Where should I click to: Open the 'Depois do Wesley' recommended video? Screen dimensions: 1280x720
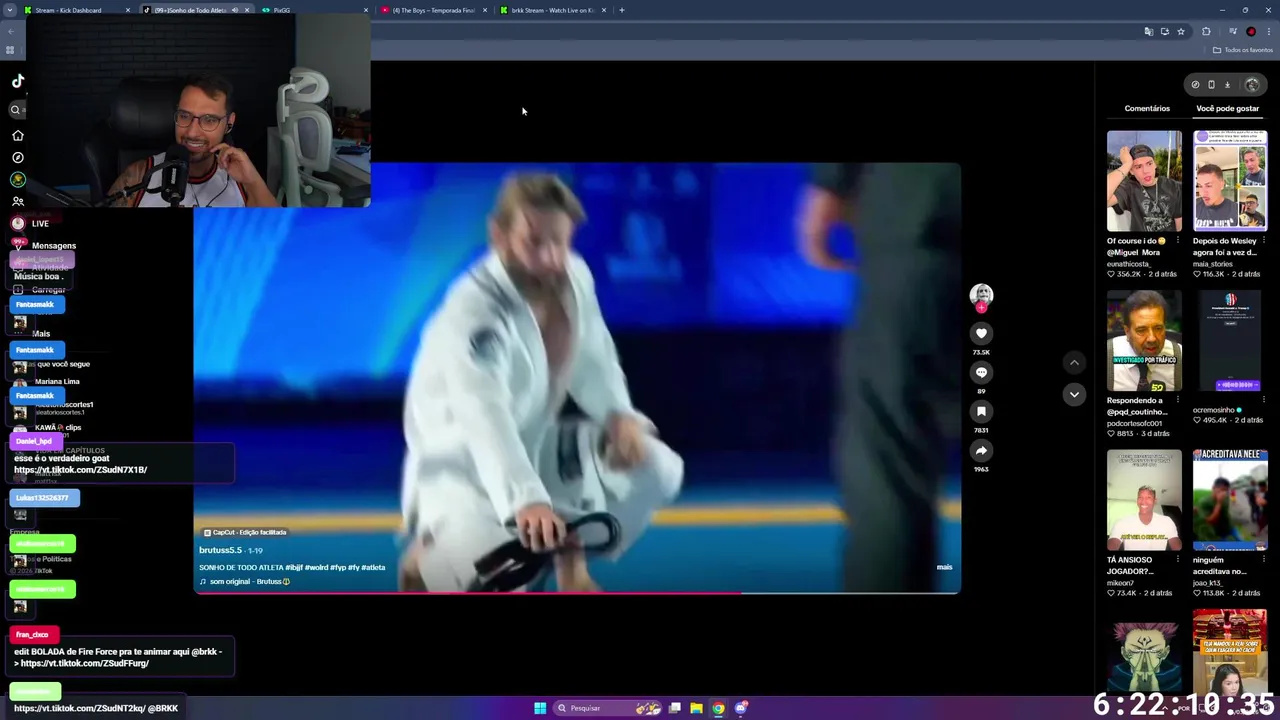click(x=1230, y=181)
